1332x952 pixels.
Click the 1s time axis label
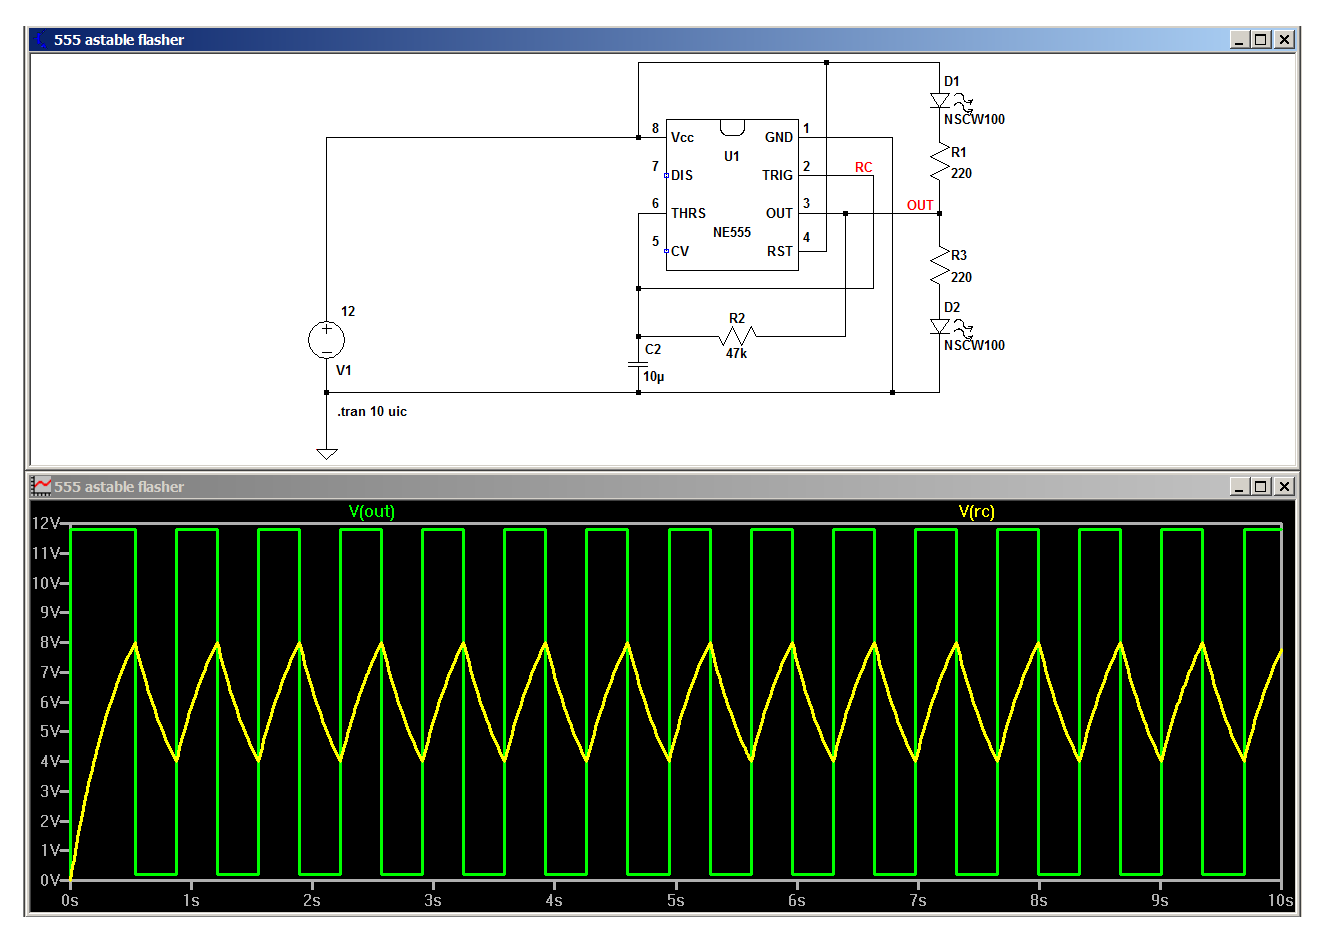point(191,900)
